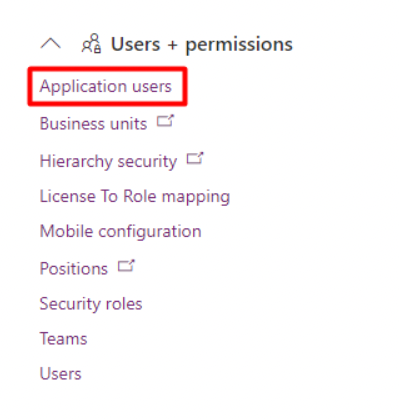The image size is (399, 419).
Task: Launch Positions in a new window icon
Action: pos(126,266)
